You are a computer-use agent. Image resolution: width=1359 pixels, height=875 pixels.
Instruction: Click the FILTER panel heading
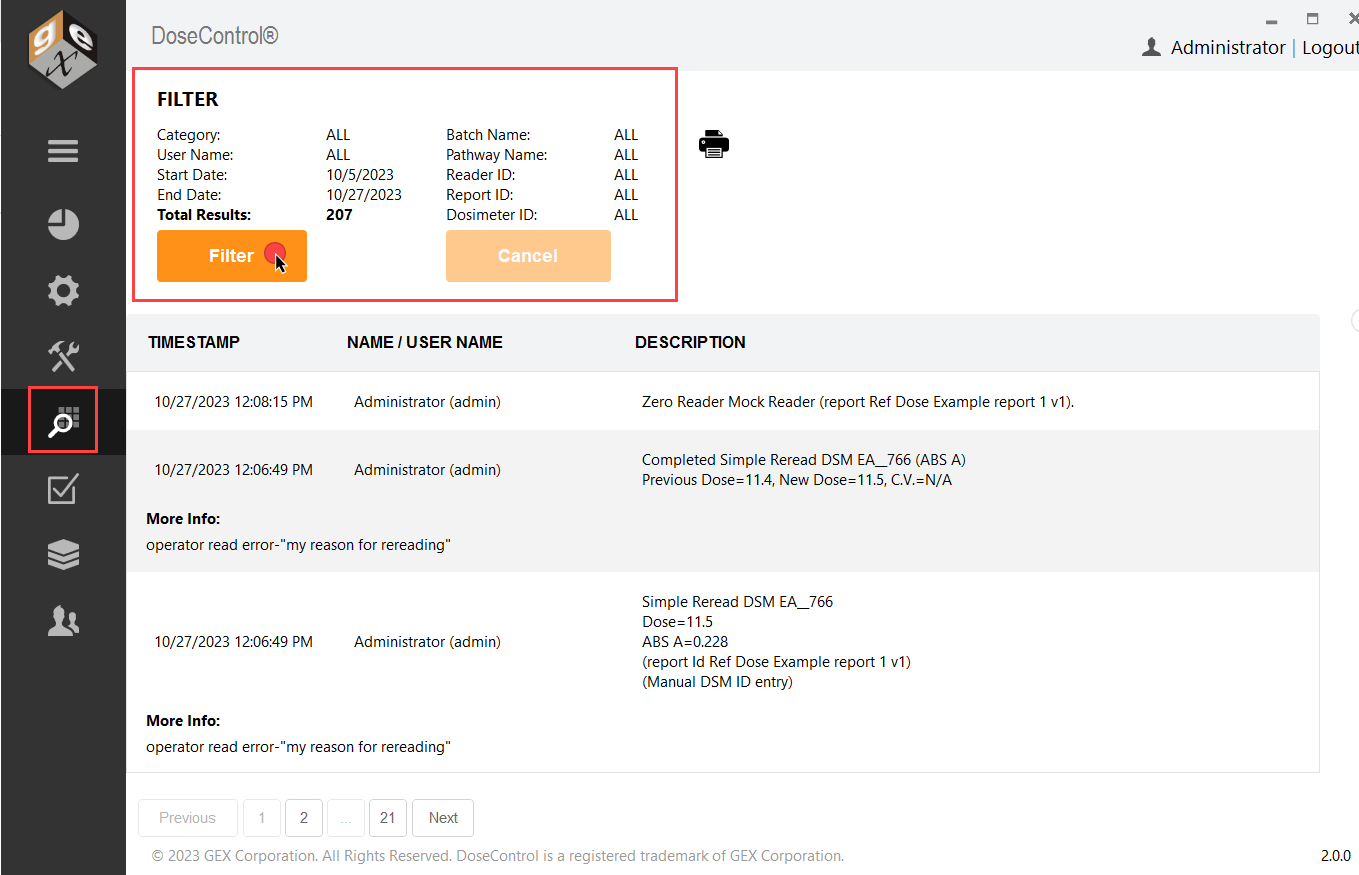coord(188,100)
